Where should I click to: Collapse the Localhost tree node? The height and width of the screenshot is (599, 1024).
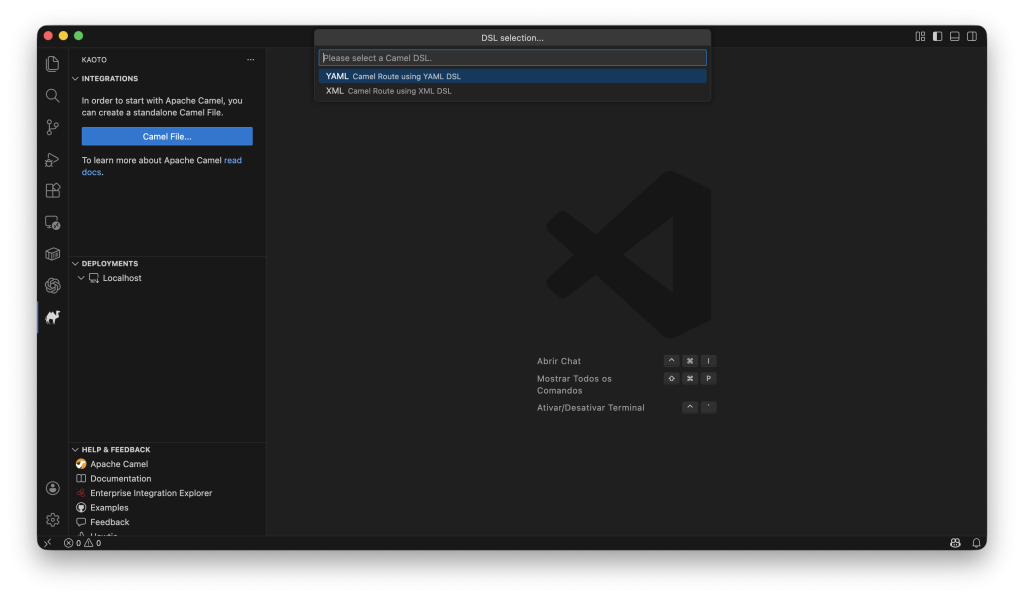click(82, 278)
